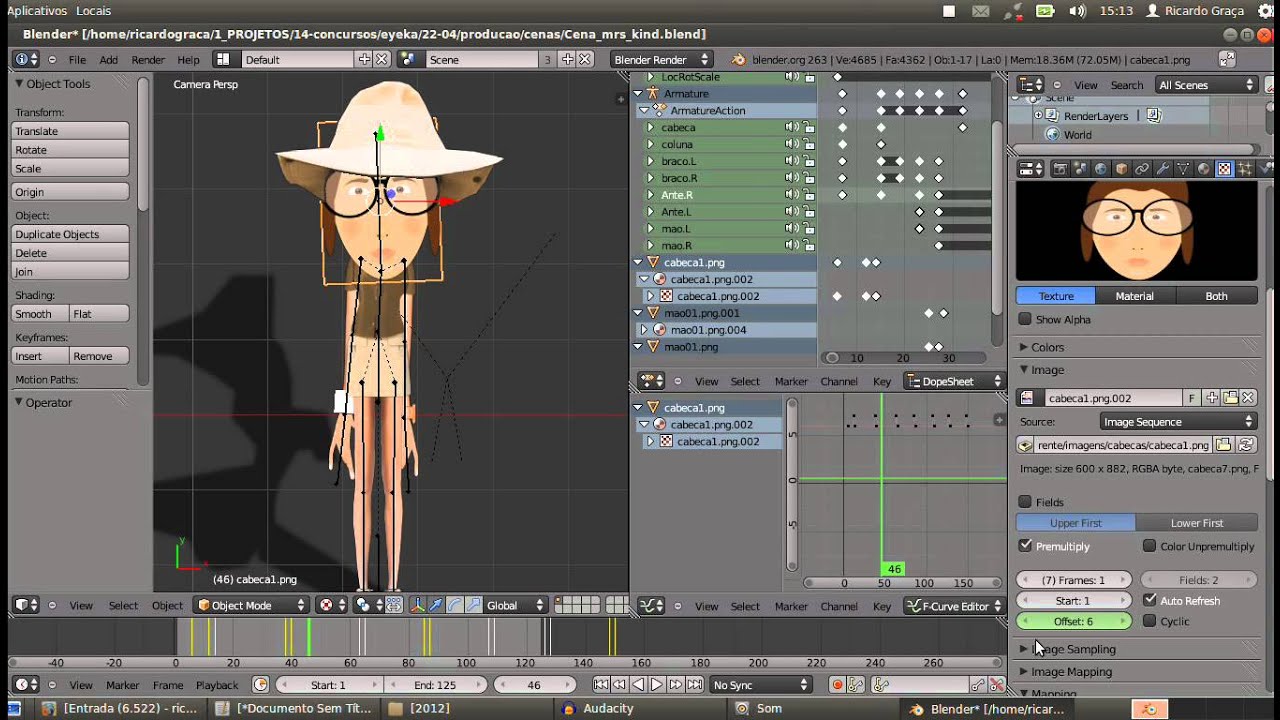Mute the cabeca channel speaker icon

coord(791,127)
